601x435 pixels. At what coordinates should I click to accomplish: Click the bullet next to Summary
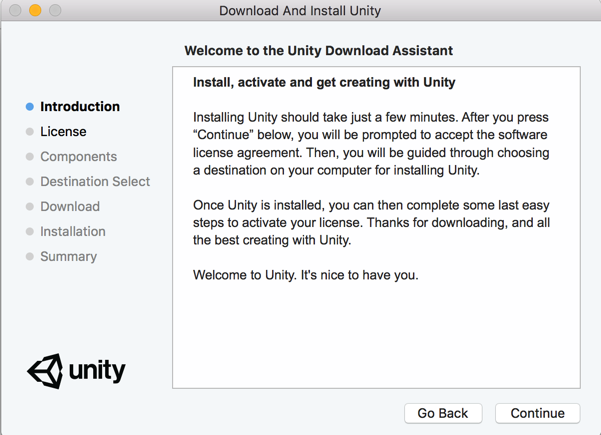coord(30,257)
